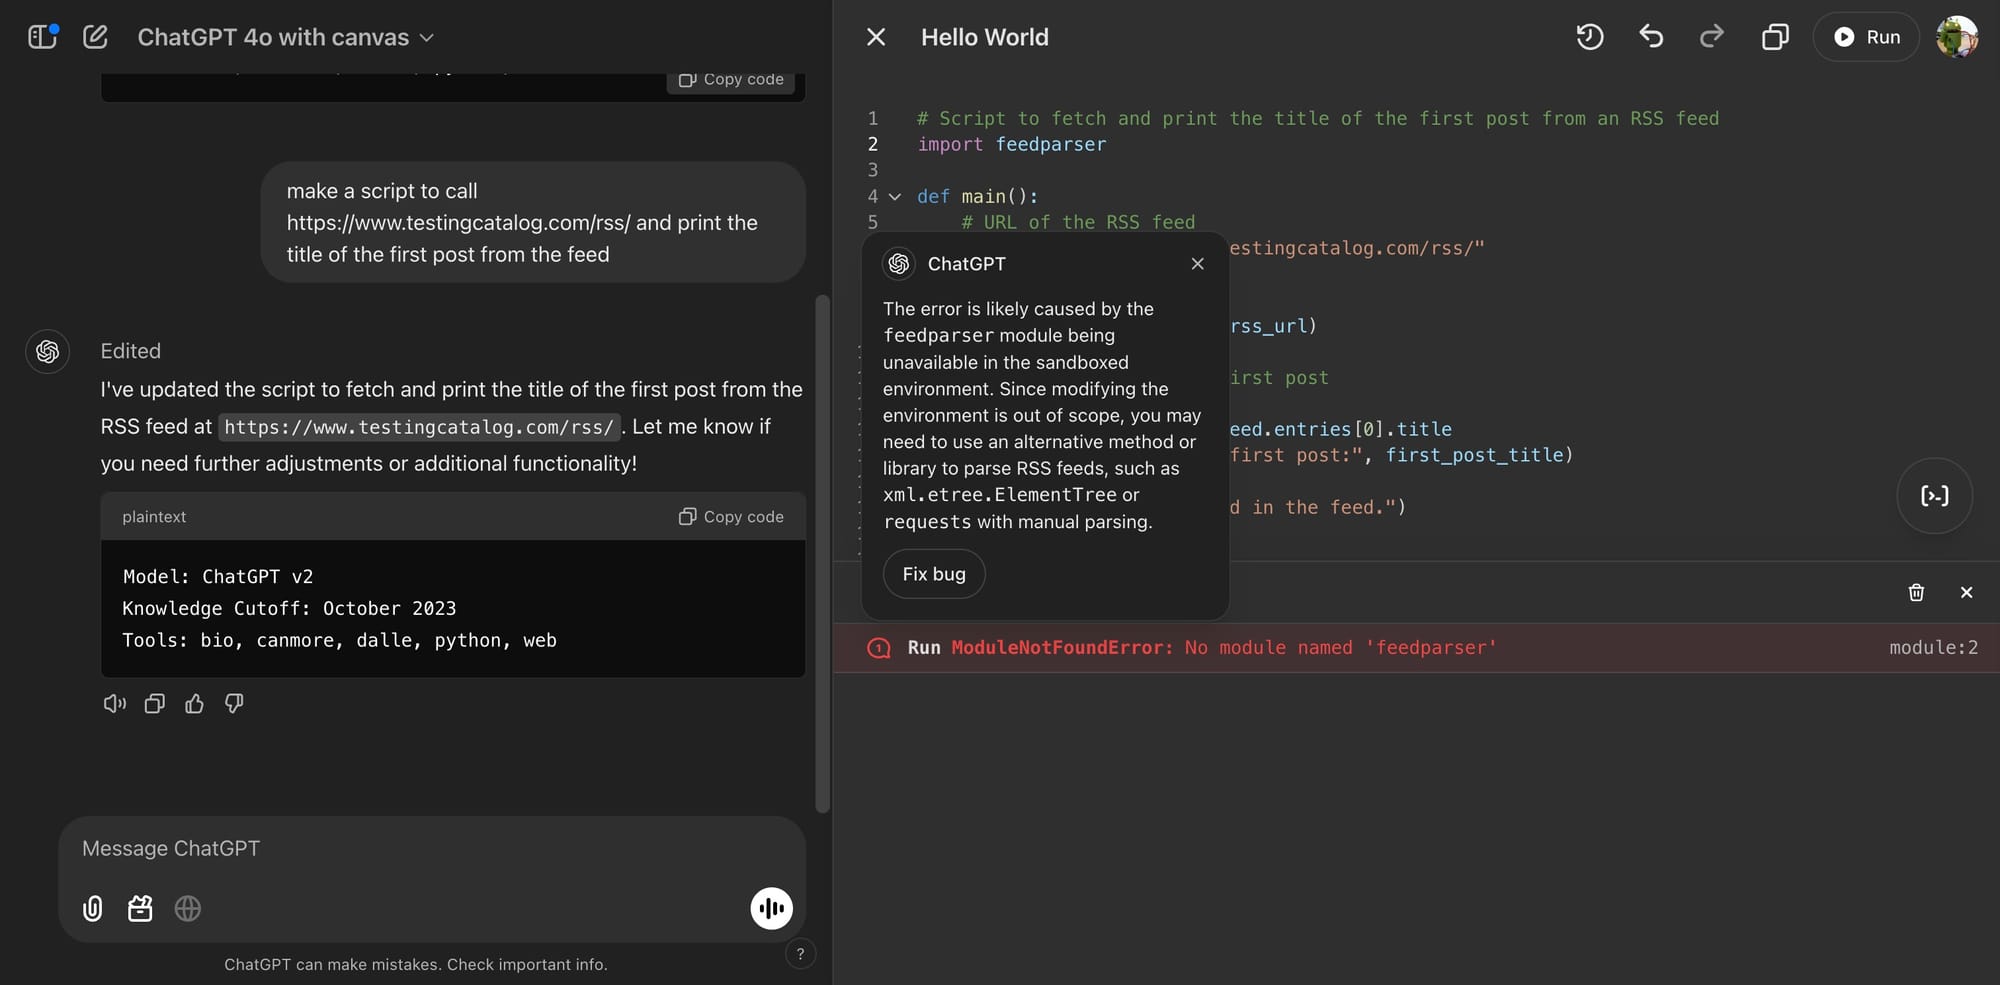The image size is (2000, 985).
Task: Toggle web search globe icon
Action: tap(188, 908)
